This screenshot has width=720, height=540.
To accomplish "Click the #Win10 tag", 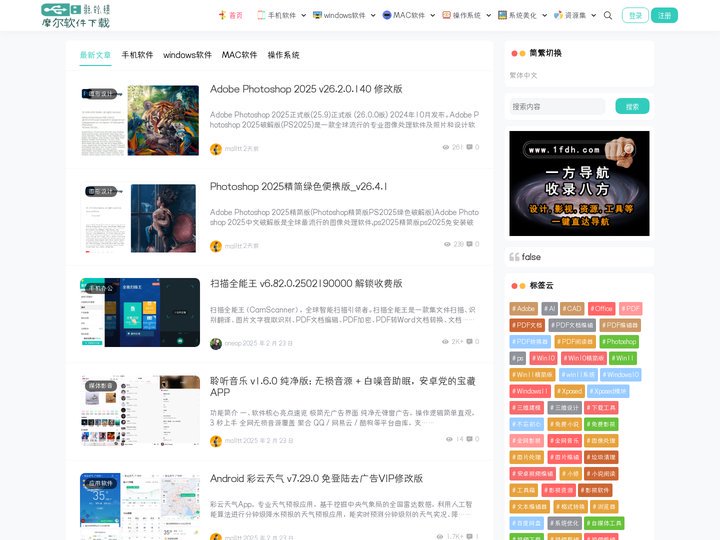I will click(x=543, y=358).
